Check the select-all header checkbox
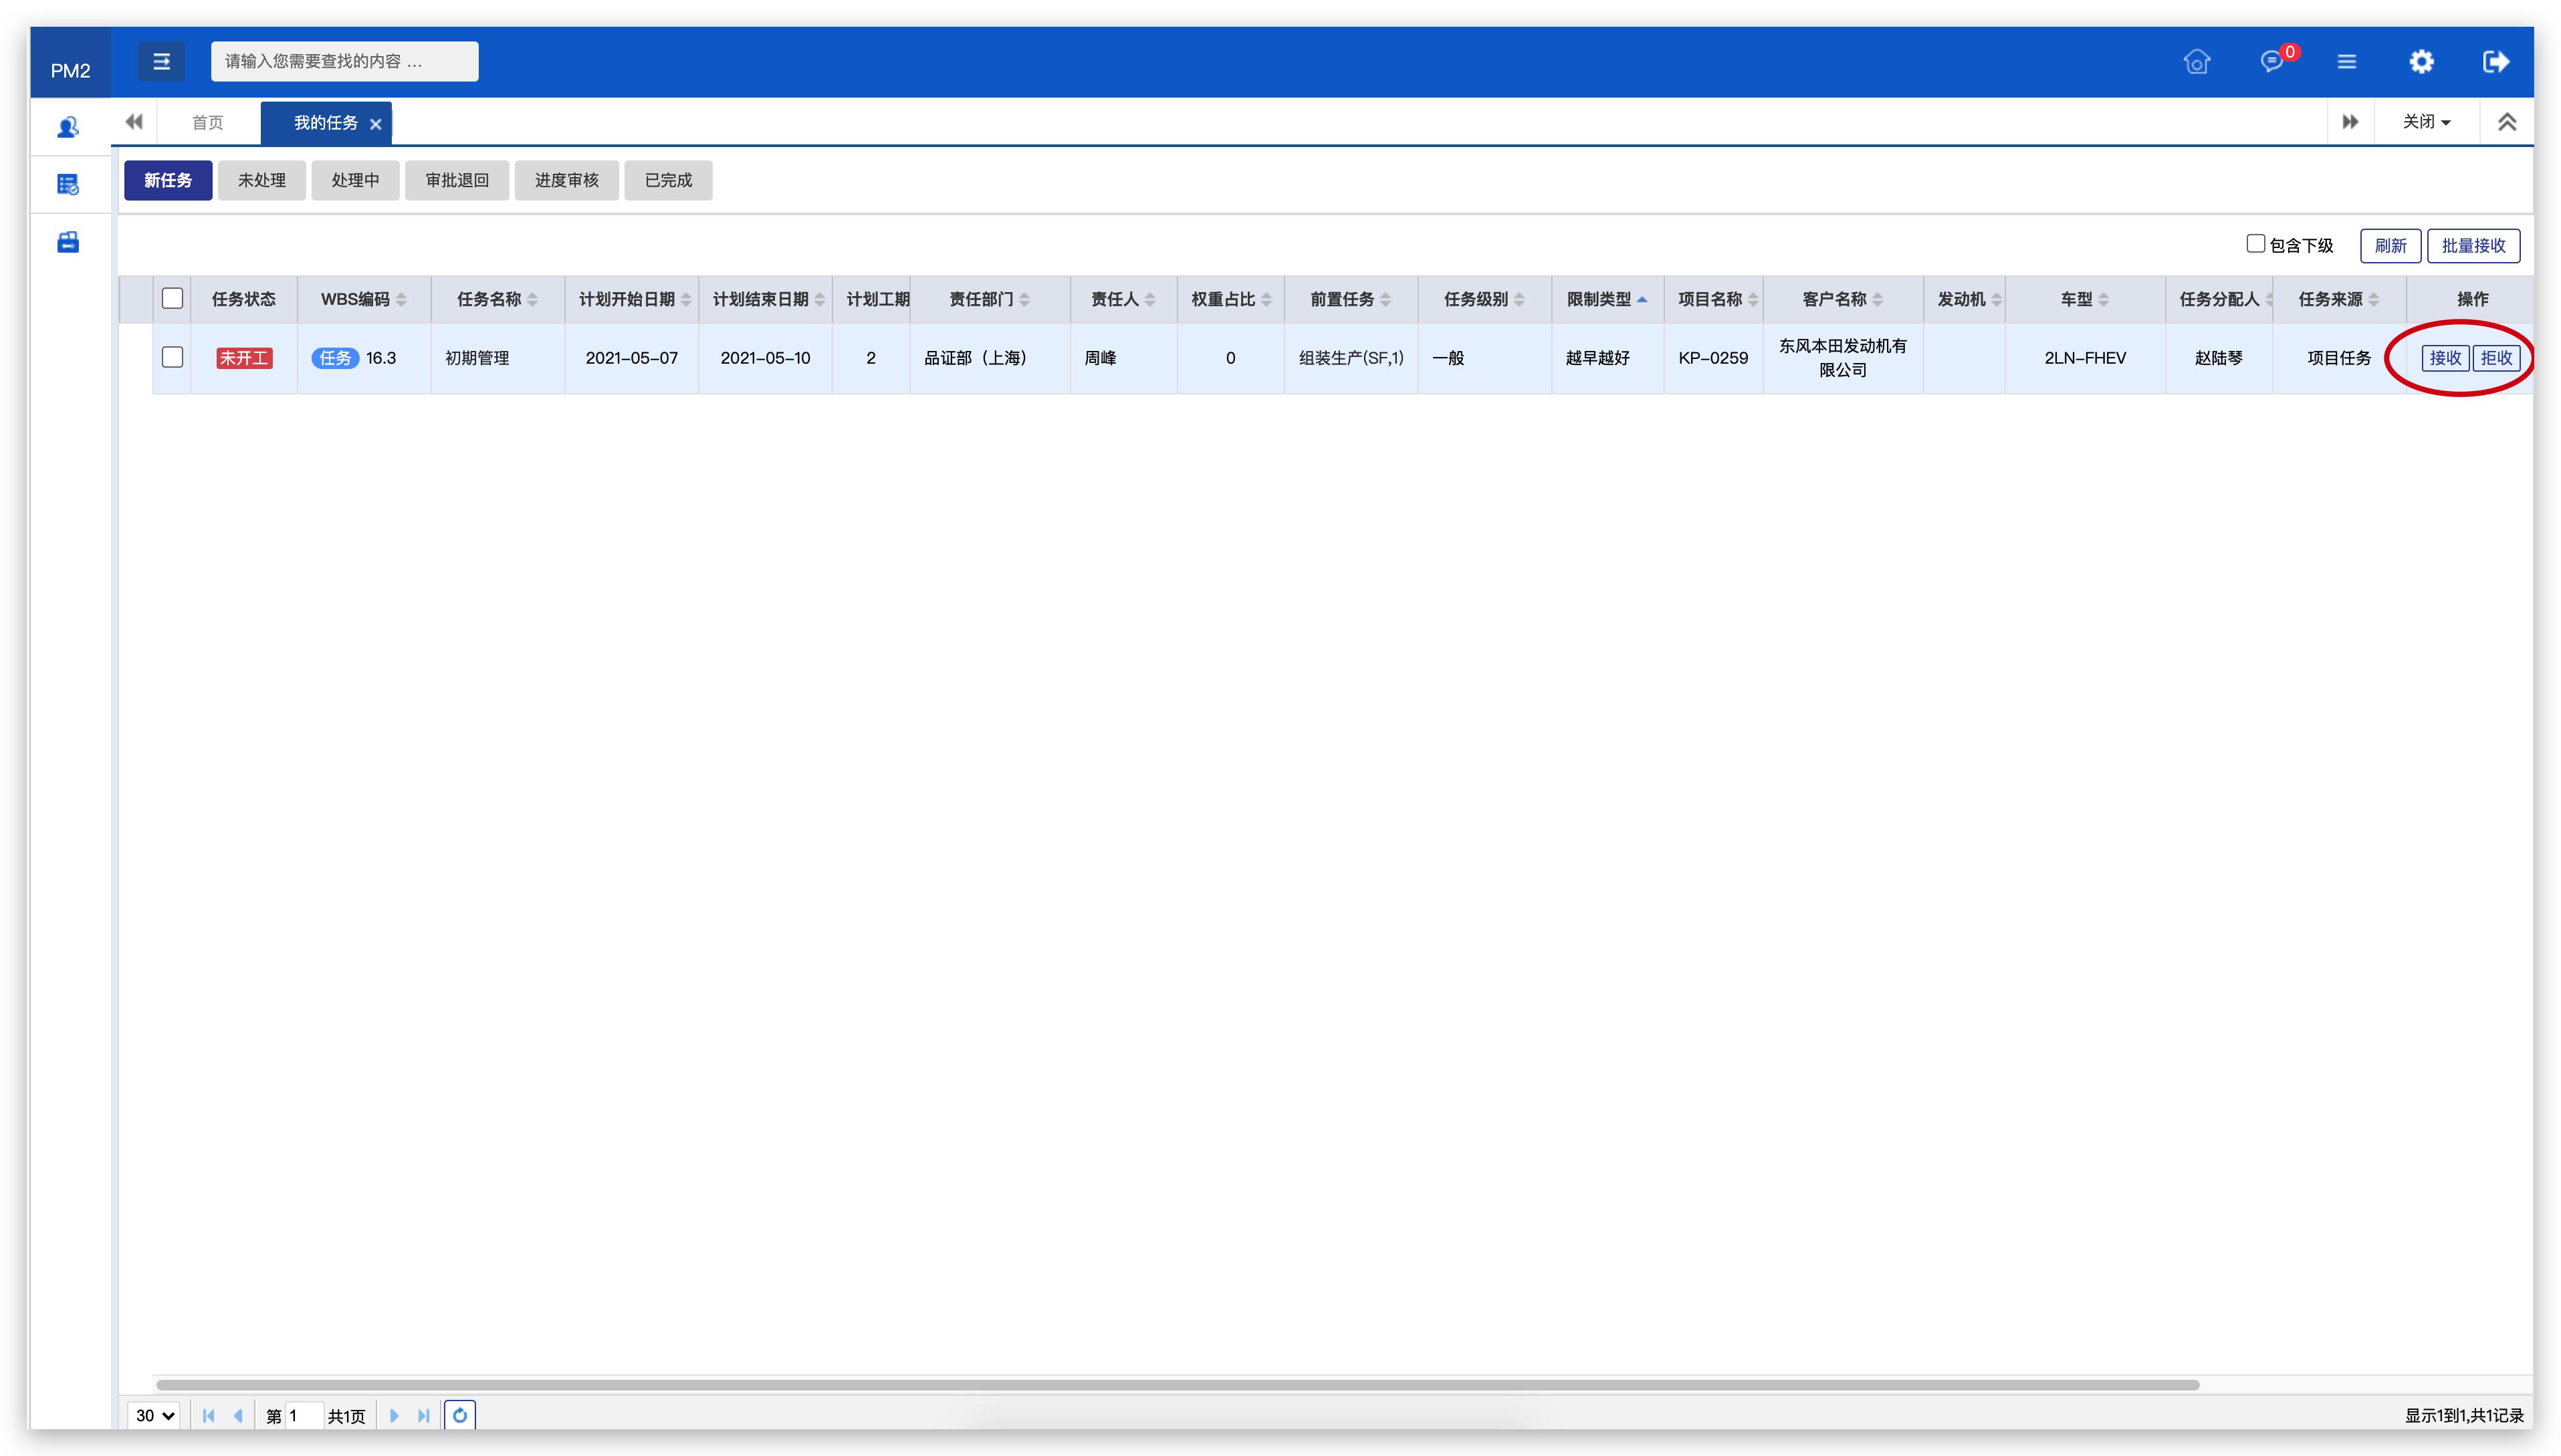2561x1456 pixels. tap(172, 298)
